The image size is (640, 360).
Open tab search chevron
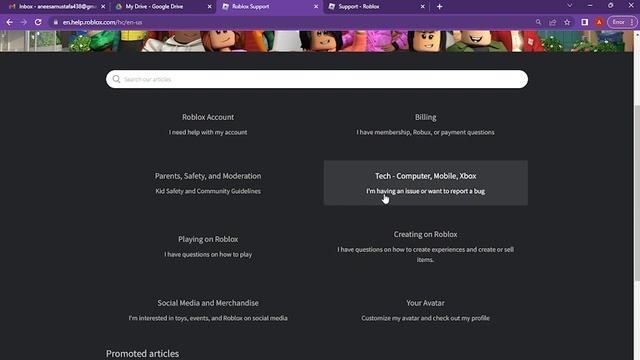569,6
